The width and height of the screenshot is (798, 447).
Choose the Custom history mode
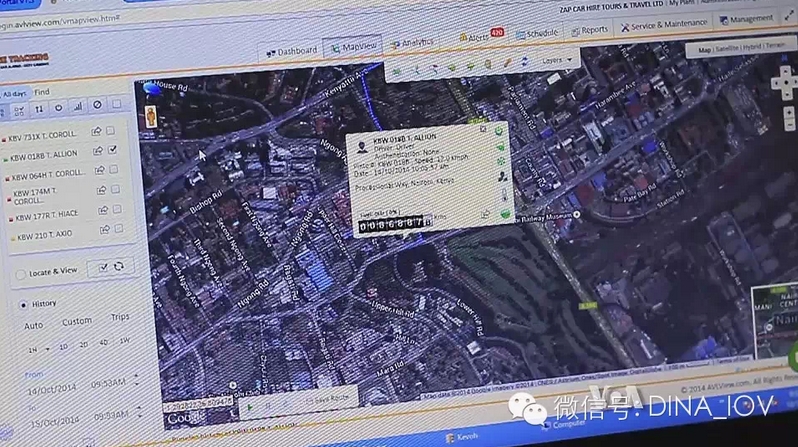click(x=77, y=322)
